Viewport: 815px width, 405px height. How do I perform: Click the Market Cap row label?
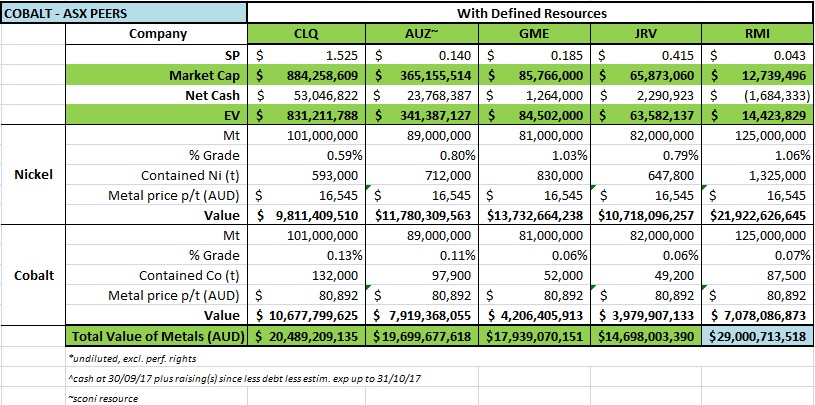(x=205, y=75)
